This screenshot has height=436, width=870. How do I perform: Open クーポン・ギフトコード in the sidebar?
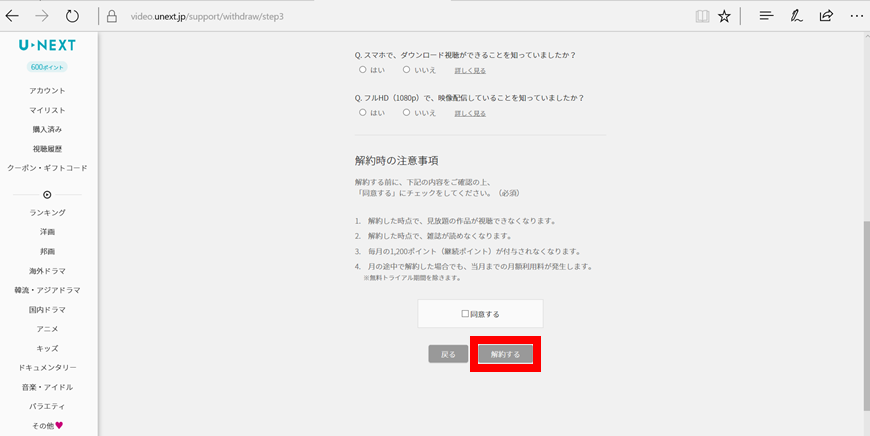point(47,168)
